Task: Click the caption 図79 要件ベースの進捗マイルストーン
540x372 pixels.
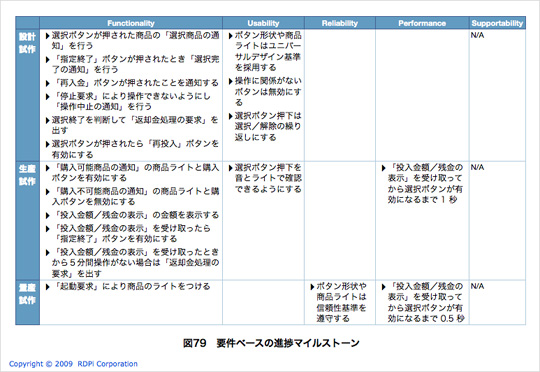Action: coord(271,343)
